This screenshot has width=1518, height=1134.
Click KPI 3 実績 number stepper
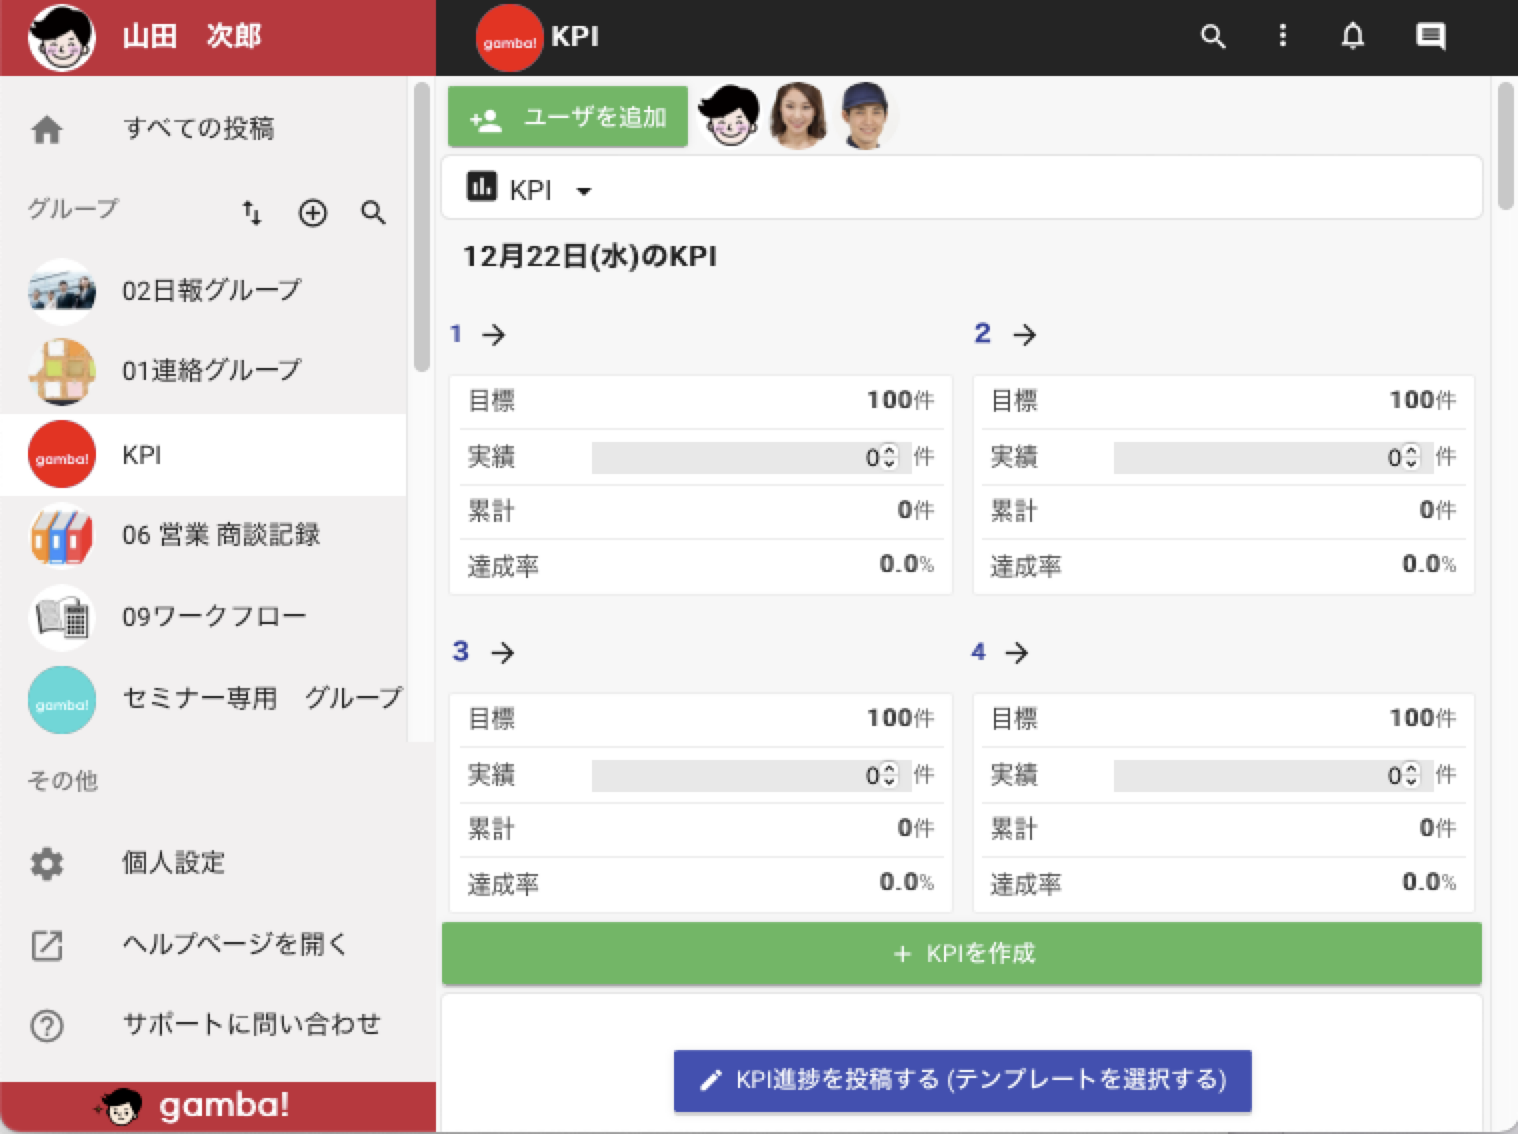point(889,776)
